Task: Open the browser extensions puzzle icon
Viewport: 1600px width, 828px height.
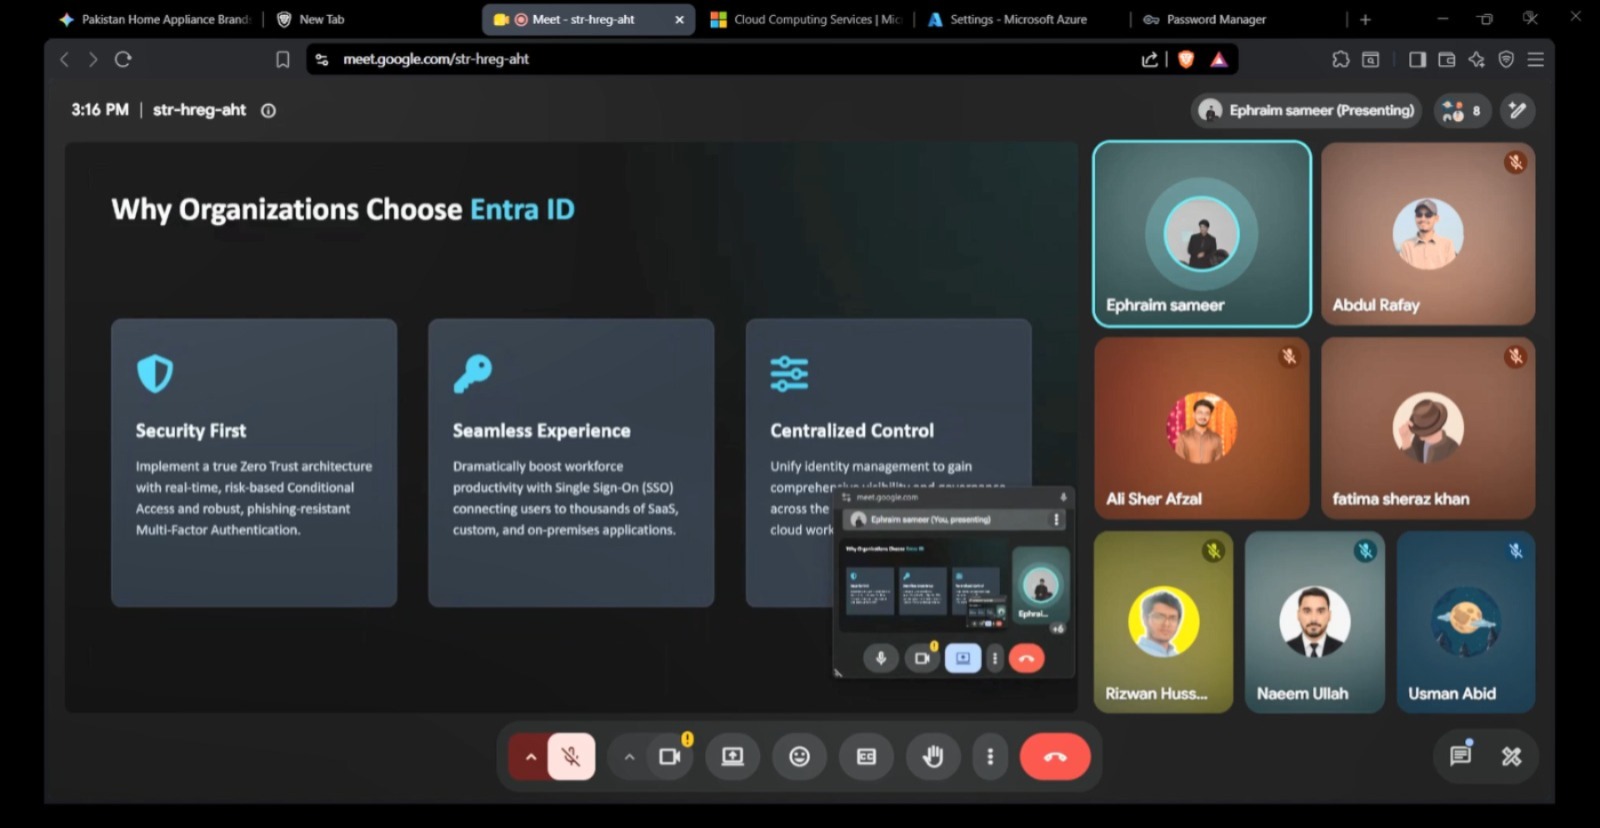Action: [1341, 59]
